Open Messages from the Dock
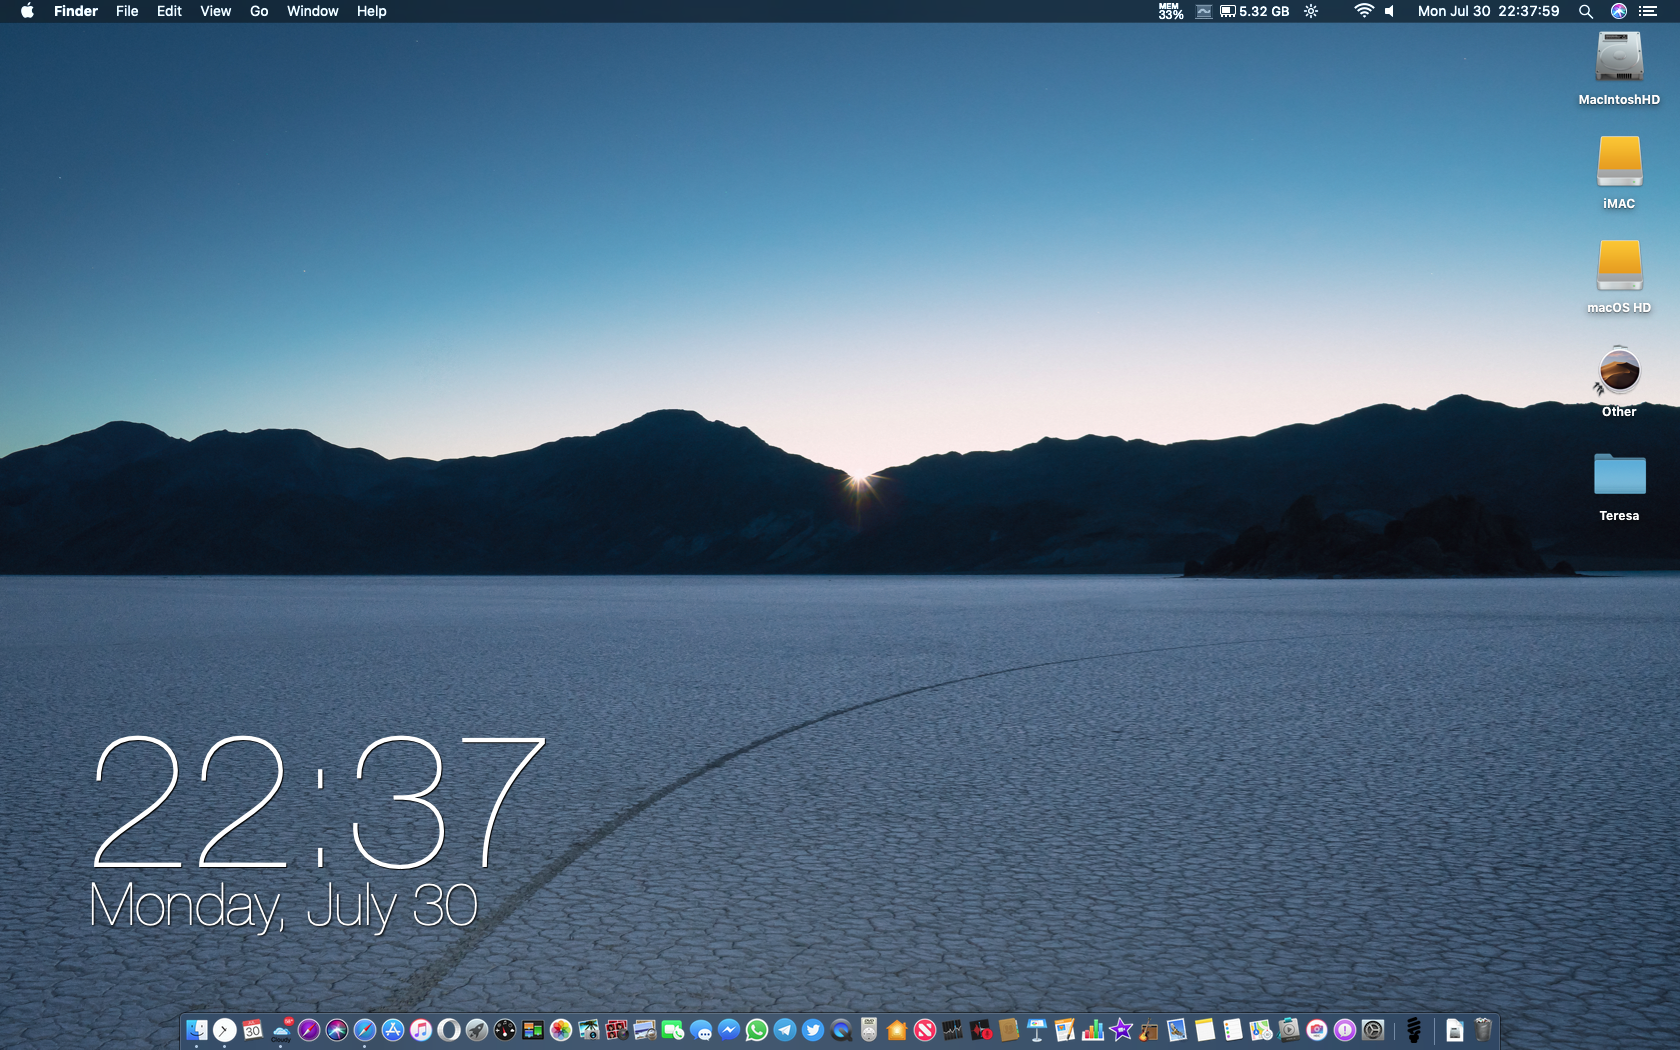The image size is (1680, 1050). pos(701,1030)
